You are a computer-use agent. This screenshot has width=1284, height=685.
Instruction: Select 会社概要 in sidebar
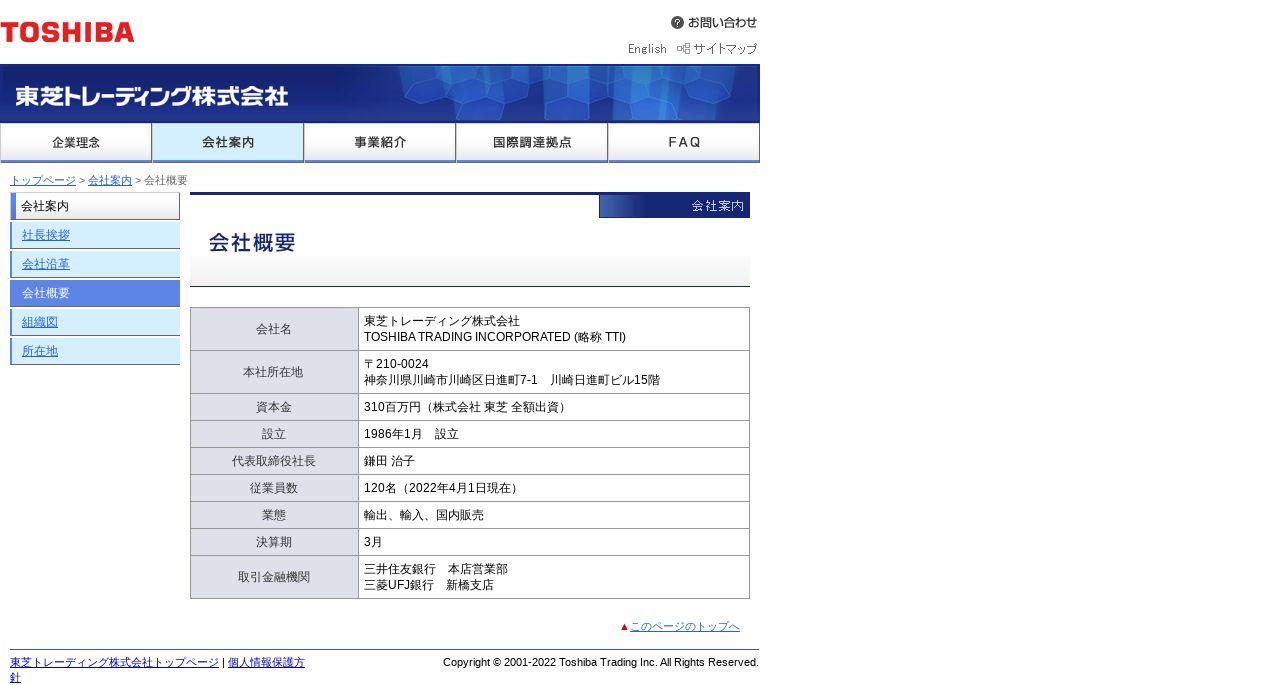(x=95, y=293)
